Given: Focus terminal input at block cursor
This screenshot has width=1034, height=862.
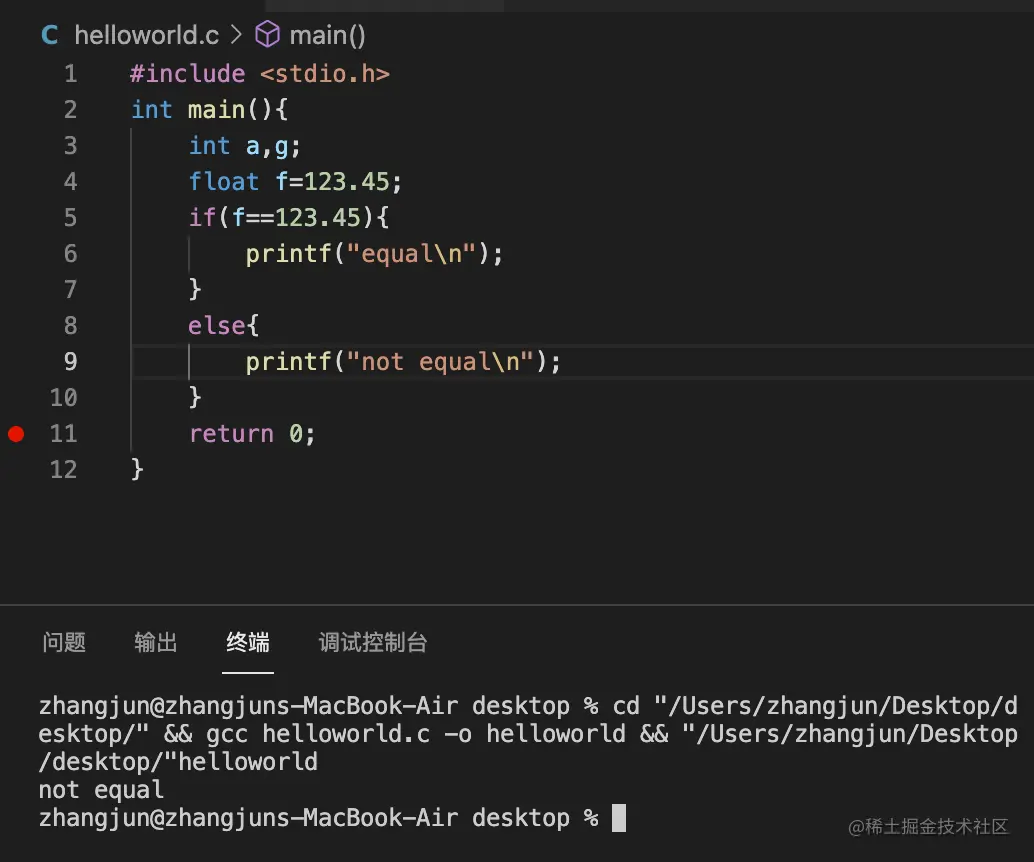Looking at the screenshot, I should pos(619,818).
